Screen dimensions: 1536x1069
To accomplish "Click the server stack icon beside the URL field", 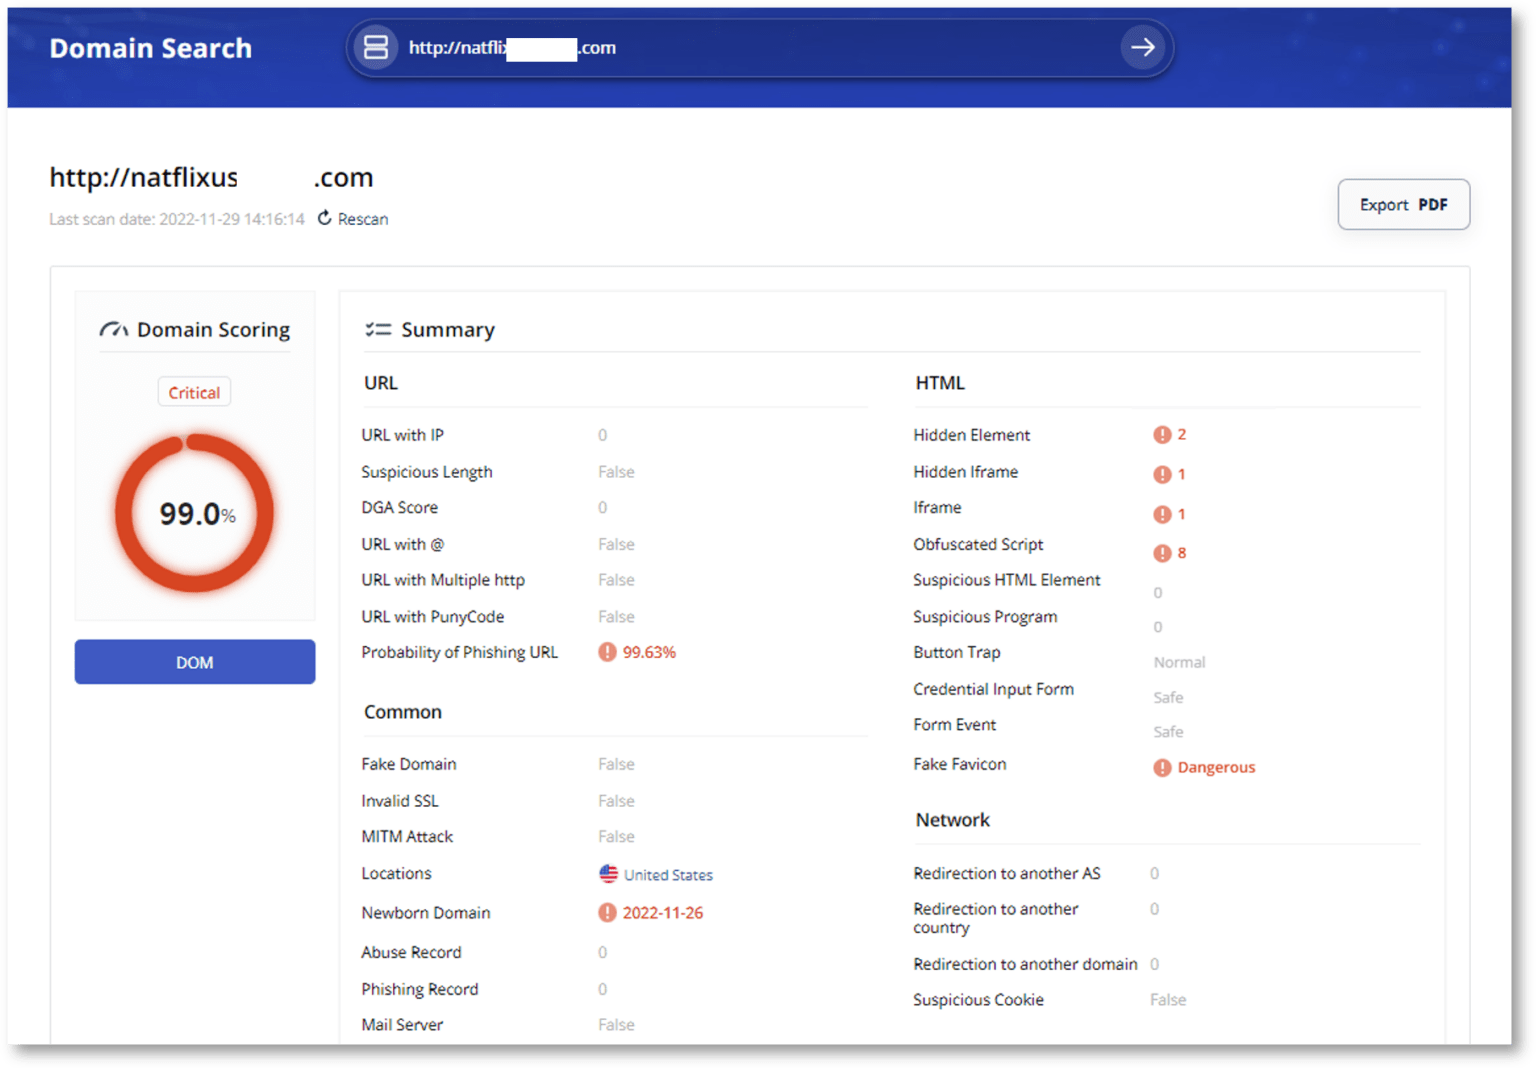I will click(x=376, y=47).
